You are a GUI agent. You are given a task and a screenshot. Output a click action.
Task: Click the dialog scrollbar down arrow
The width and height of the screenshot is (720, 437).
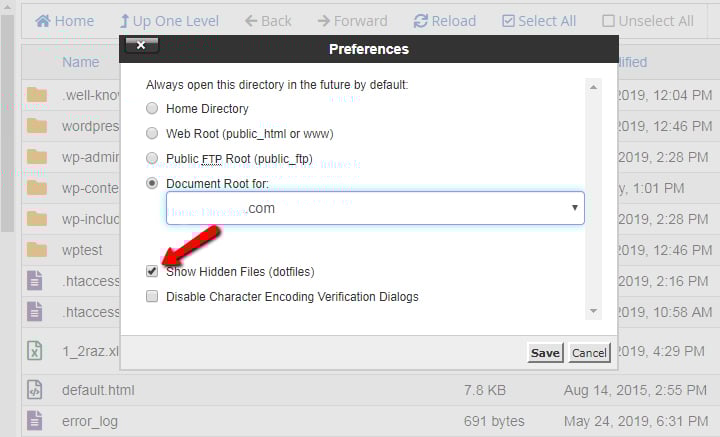pyautogui.click(x=593, y=311)
